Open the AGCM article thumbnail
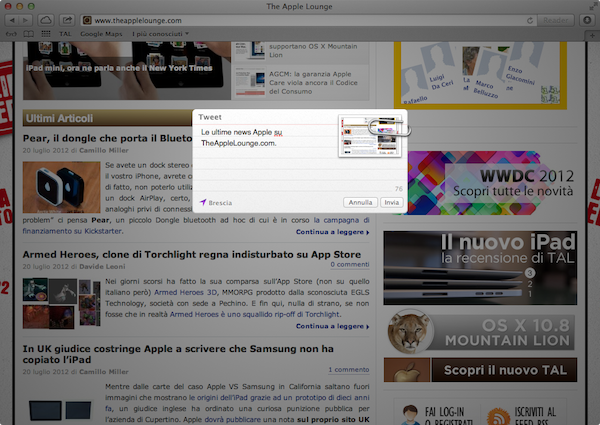This screenshot has width=600, height=425. [x=250, y=82]
